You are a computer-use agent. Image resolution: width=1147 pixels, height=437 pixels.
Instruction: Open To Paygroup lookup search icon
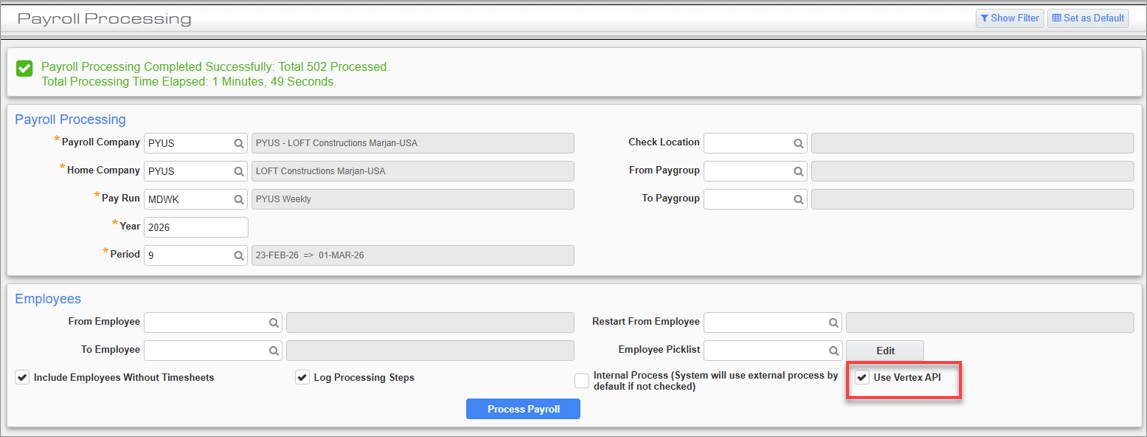coord(798,199)
